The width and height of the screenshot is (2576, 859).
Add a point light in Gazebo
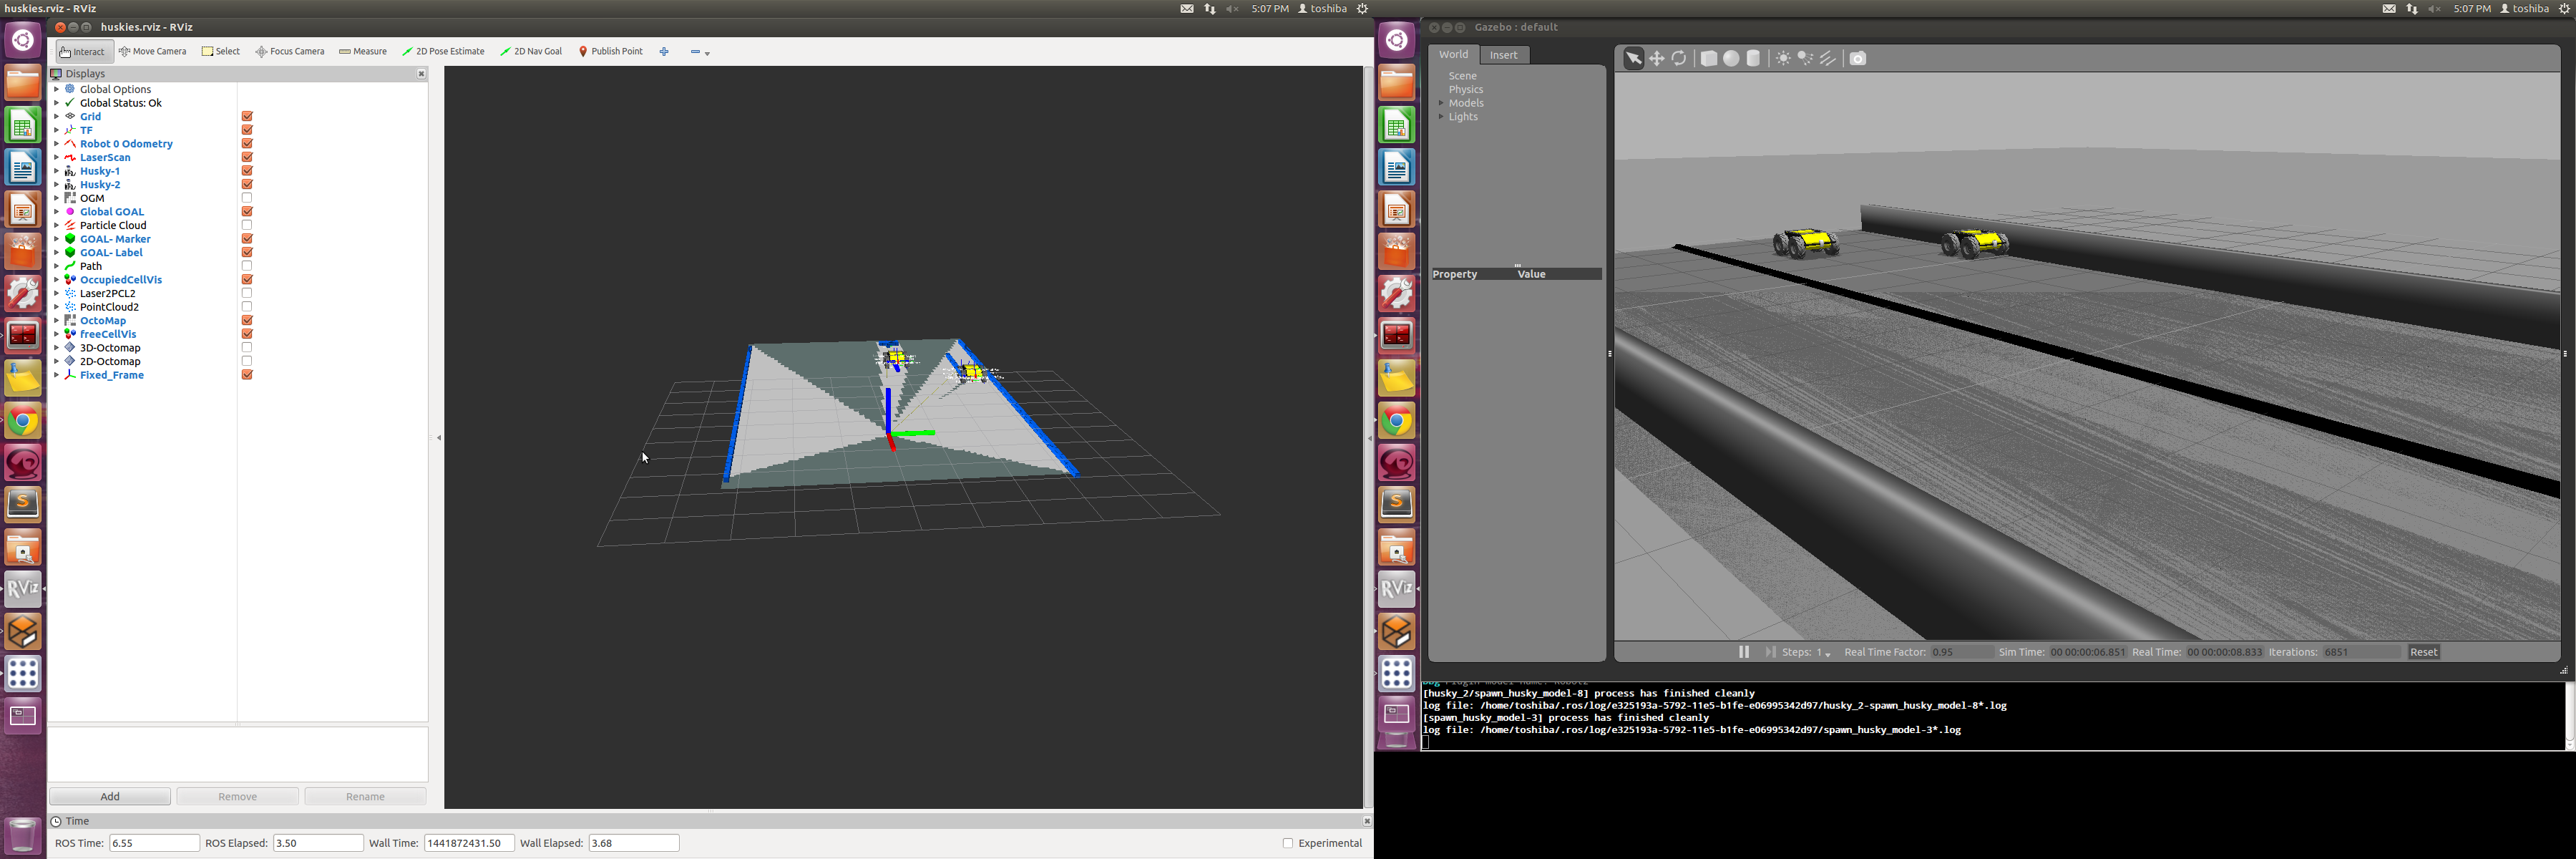click(x=1783, y=59)
